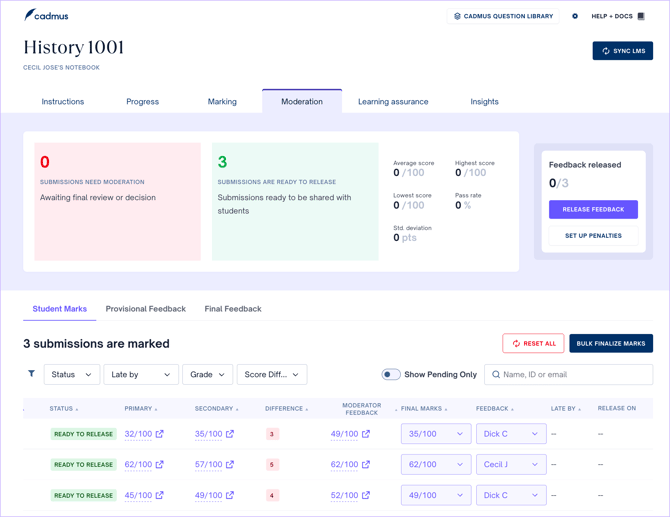Open moderator feedback 52/100 external link icon

[366, 495]
